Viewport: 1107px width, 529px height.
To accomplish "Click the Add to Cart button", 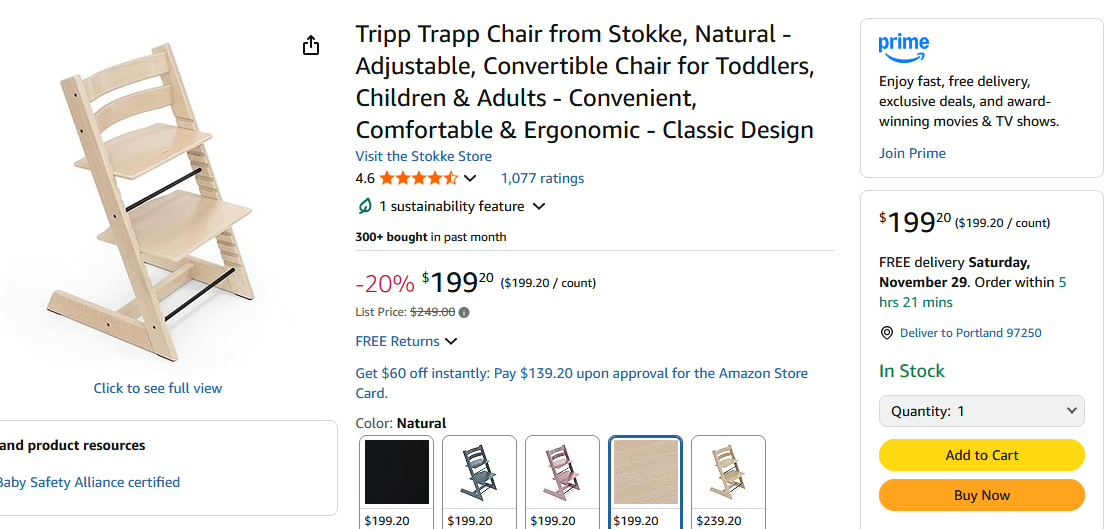I will pyautogui.click(x=982, y=455).
